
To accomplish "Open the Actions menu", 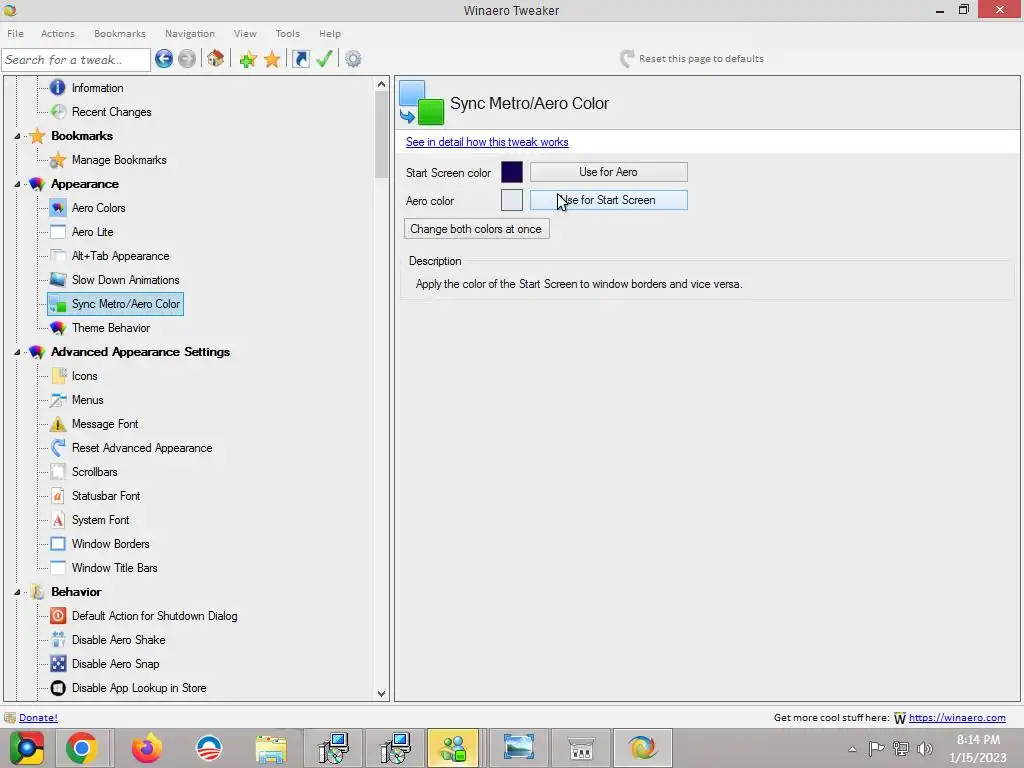I will [57, 33].
